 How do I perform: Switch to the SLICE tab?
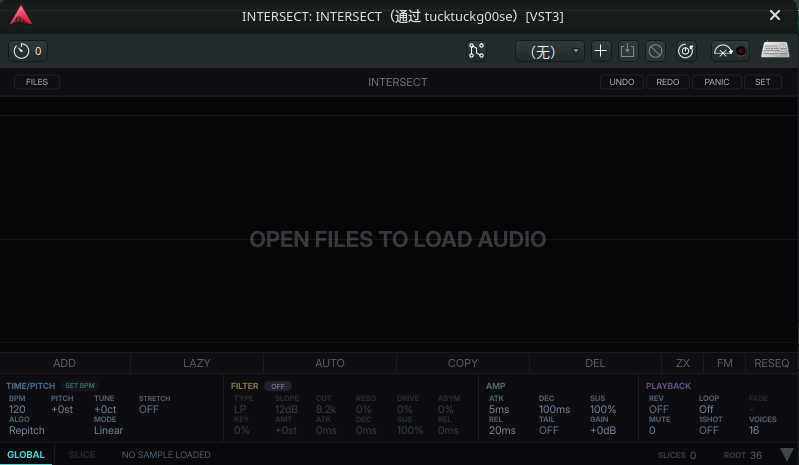82,454
